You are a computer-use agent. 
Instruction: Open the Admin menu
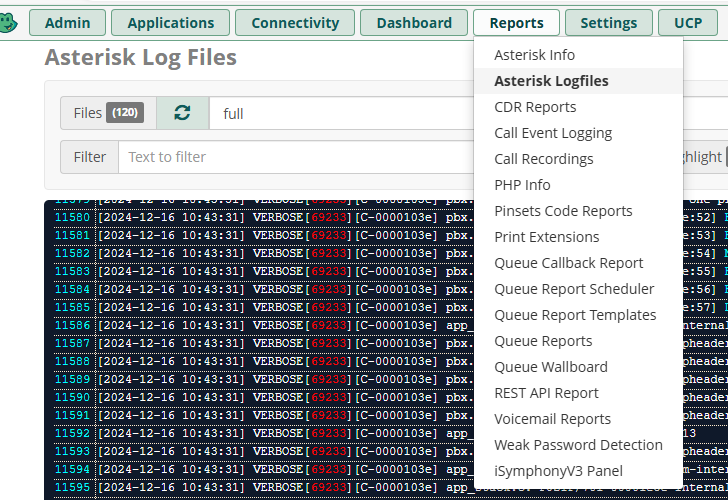coord(67,23)
